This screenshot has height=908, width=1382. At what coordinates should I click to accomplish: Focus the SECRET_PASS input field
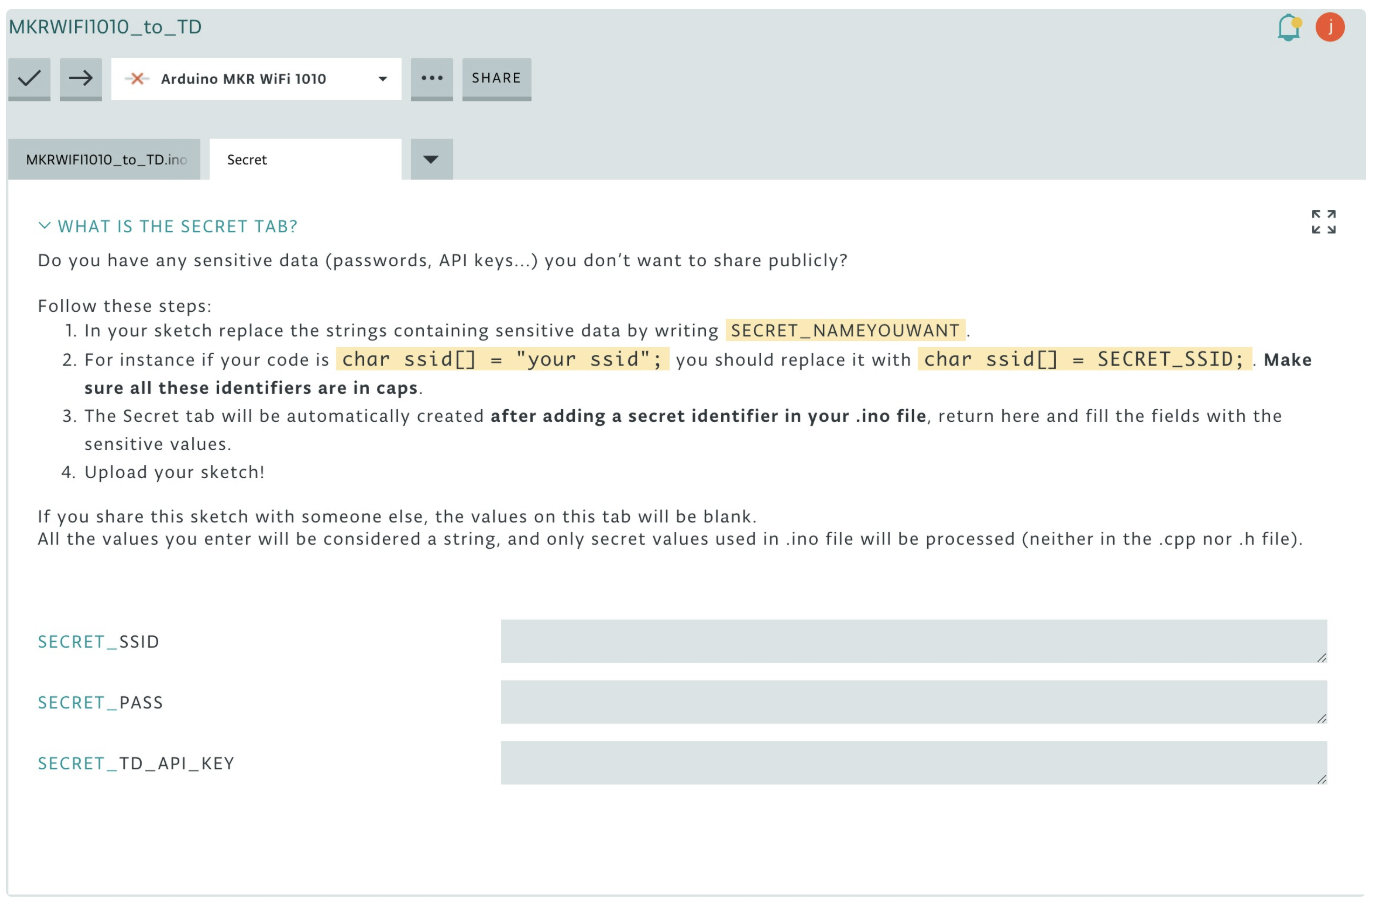912,702
